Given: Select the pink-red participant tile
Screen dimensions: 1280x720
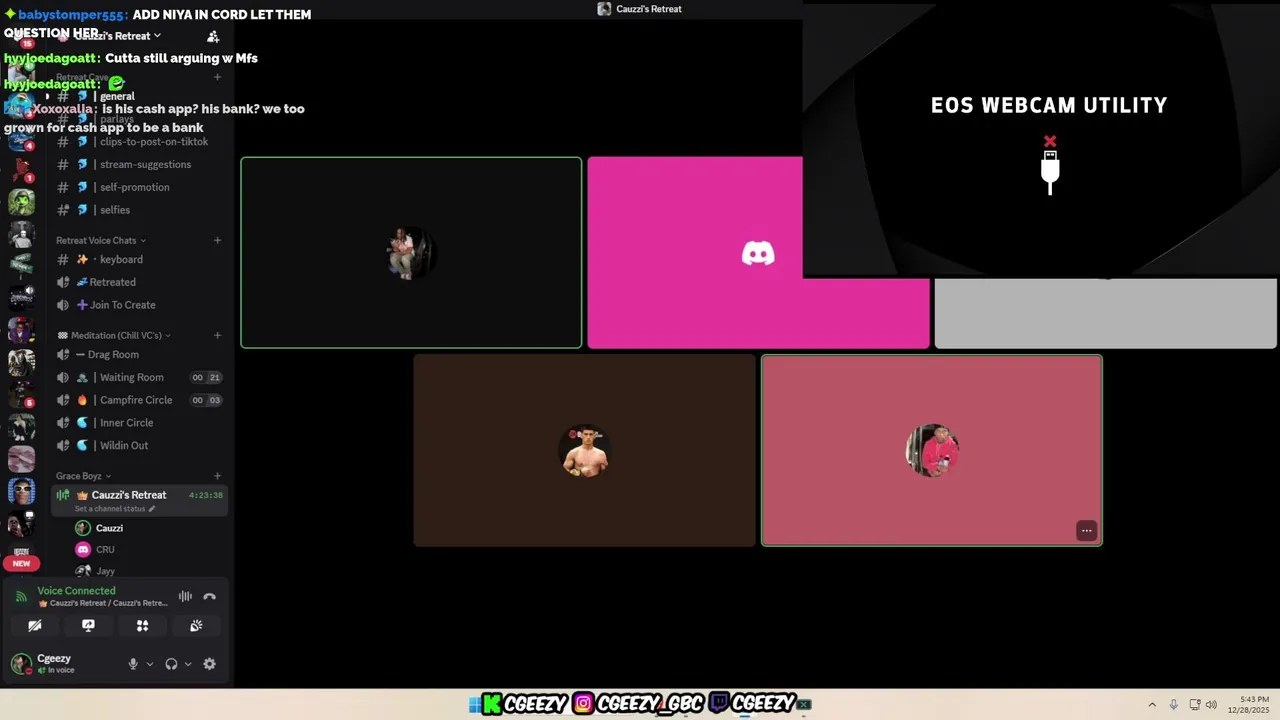Looking at the screenshot, I should (932, 451).
